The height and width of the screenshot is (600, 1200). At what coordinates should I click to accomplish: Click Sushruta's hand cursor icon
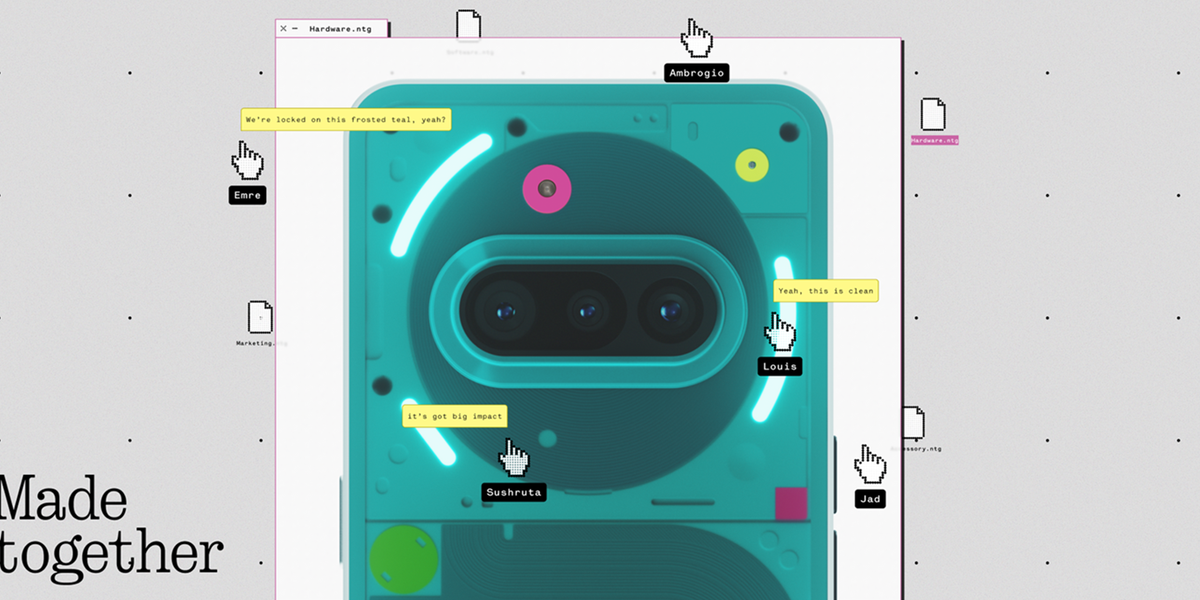click(514, 457)
